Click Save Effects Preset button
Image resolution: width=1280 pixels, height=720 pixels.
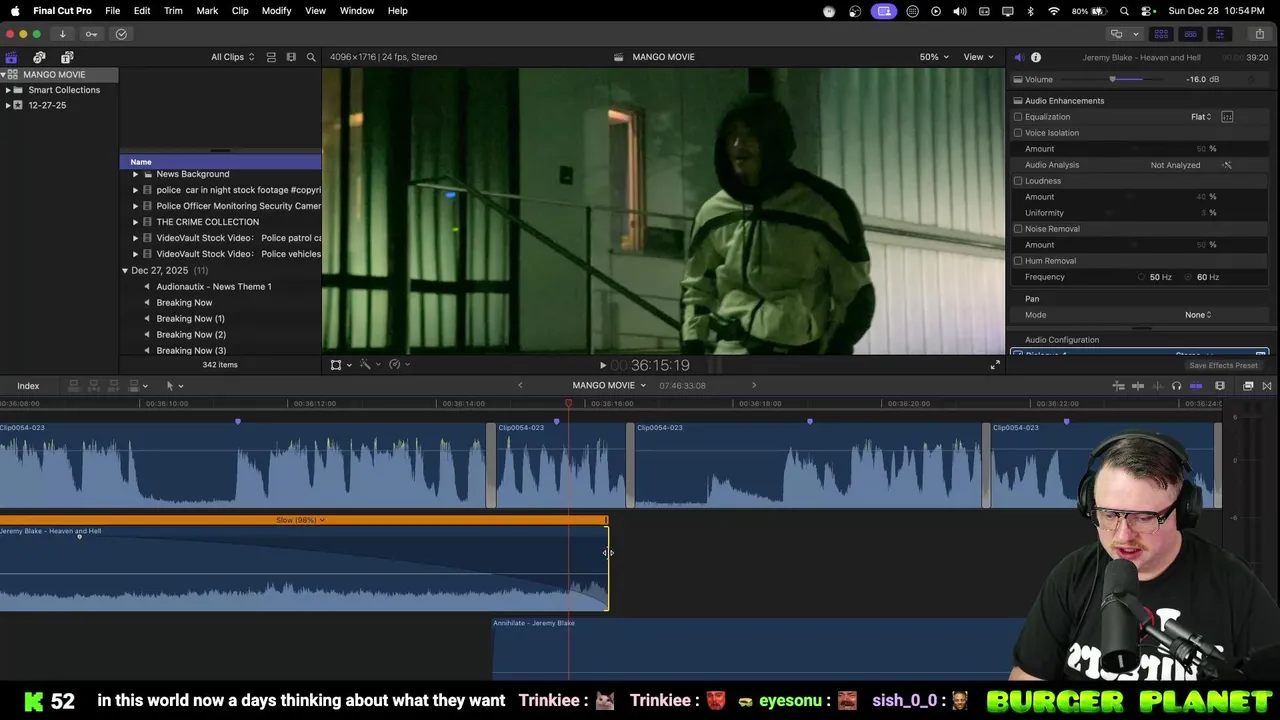[1223, 365]
